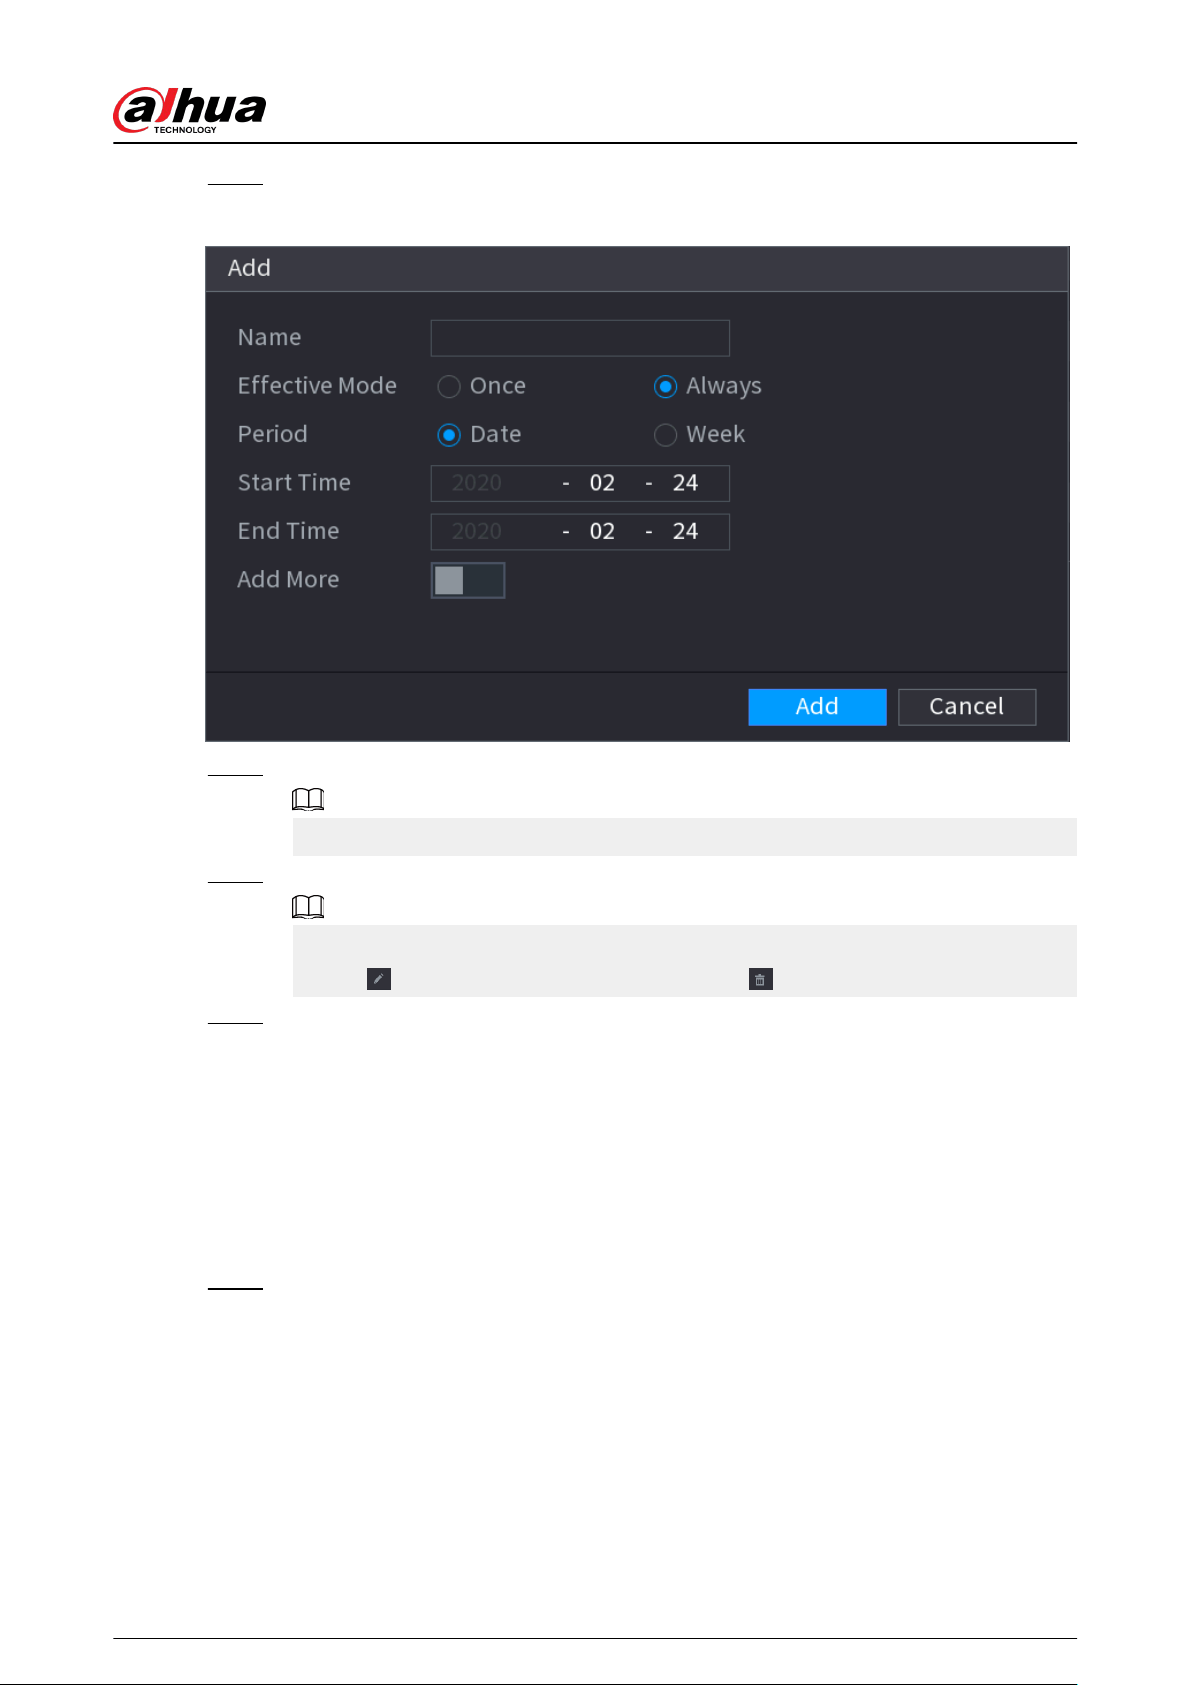Screen dimensions: 1192x1685
Task: Click the End Time day value 24
Action: point(685,532)
